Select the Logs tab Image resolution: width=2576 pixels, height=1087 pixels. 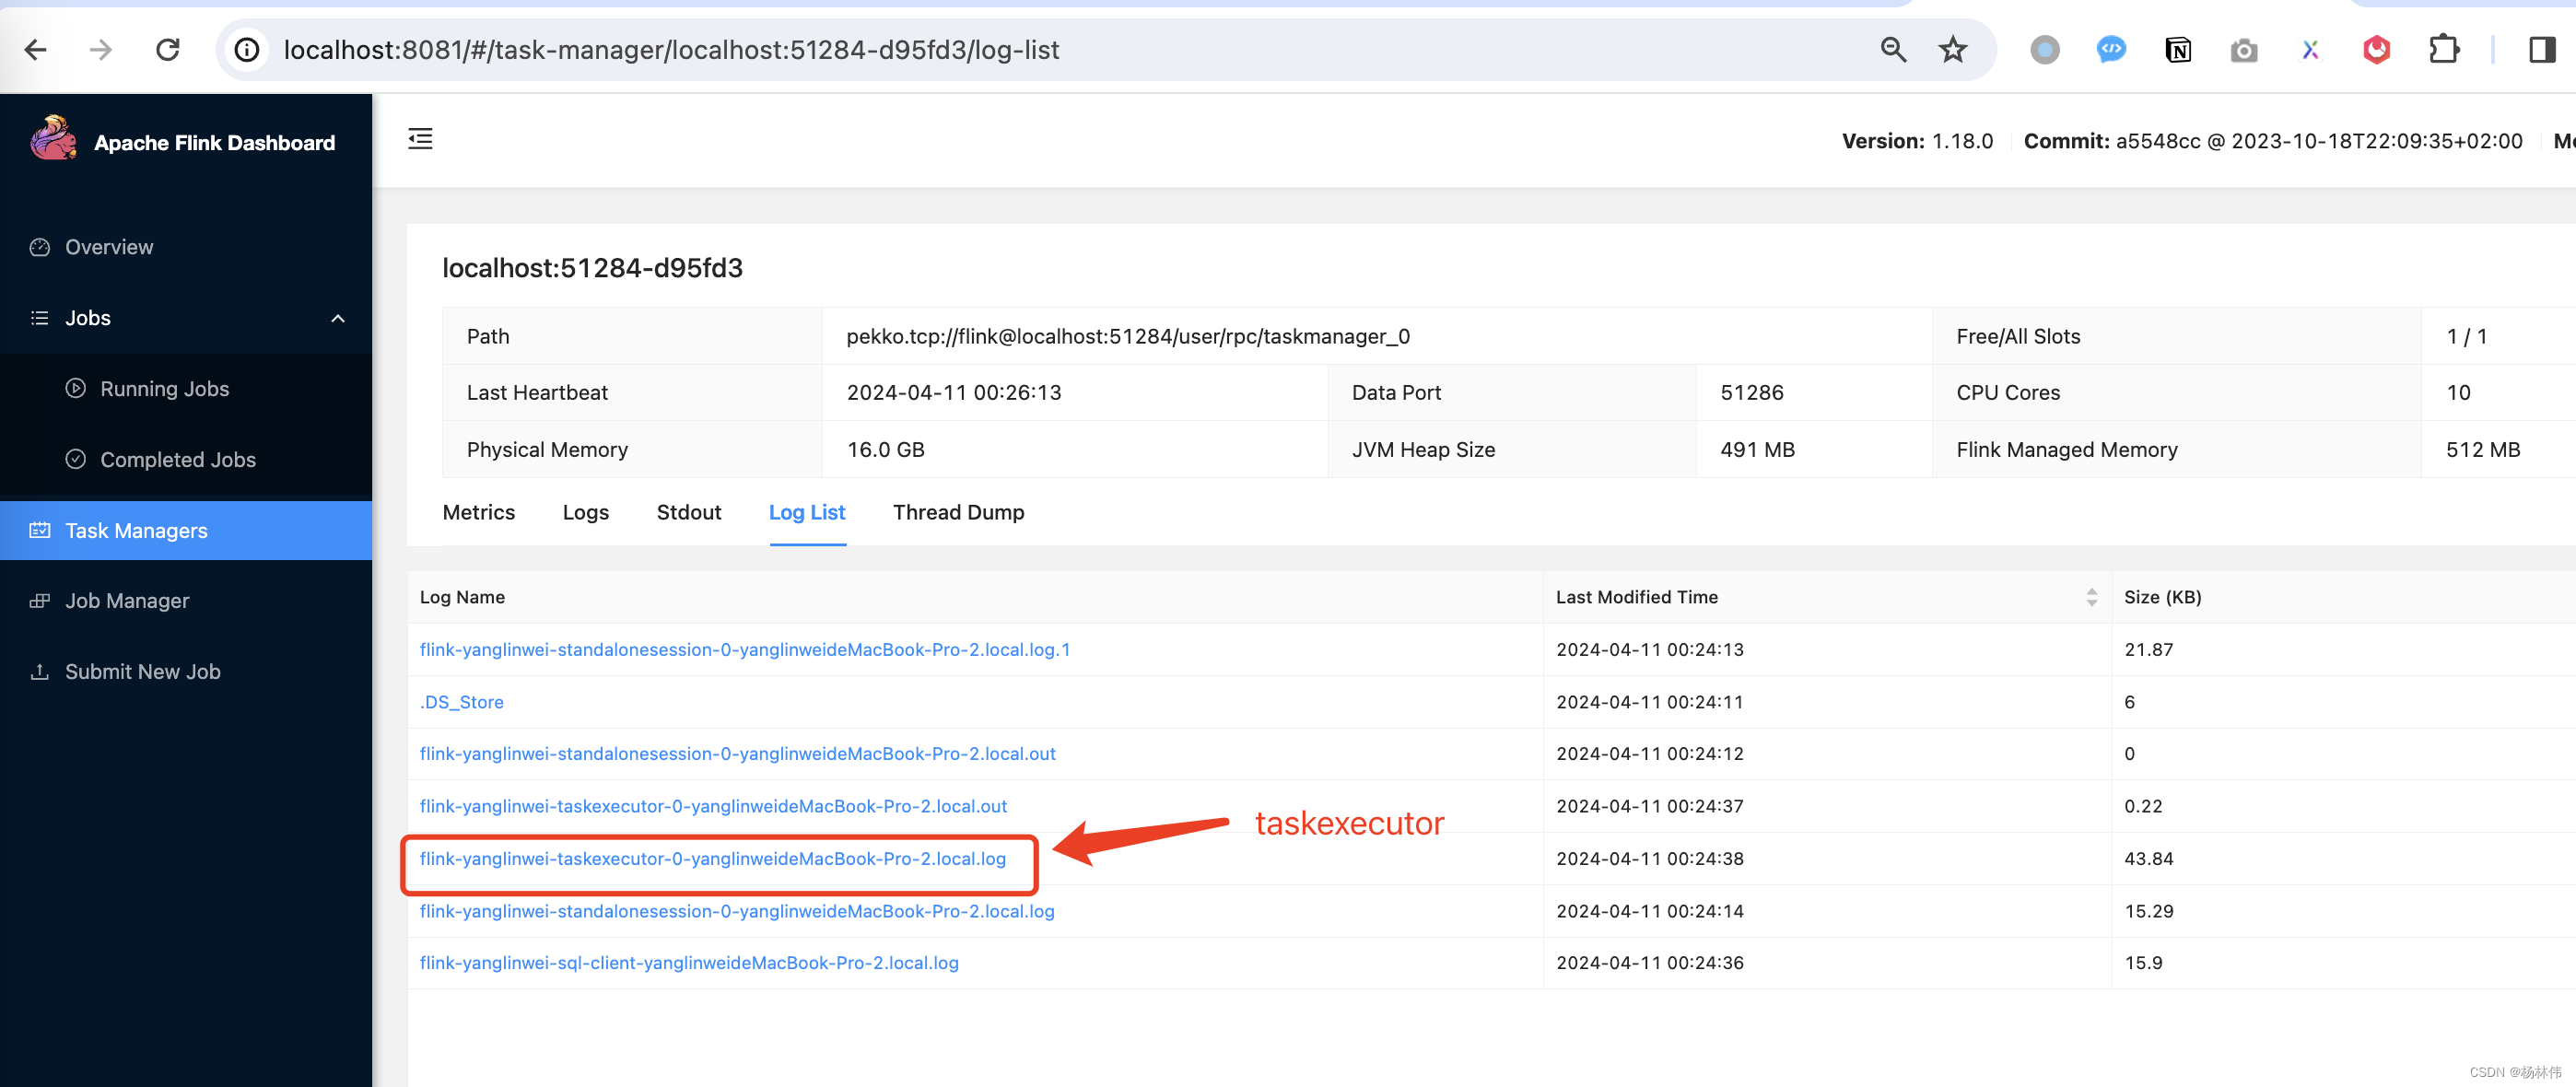587,512
